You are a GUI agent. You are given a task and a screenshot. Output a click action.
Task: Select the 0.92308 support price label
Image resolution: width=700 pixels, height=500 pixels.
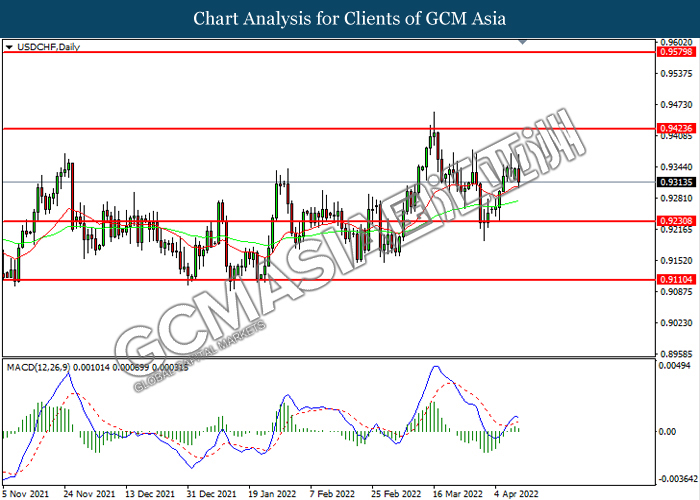click(676, 221)
